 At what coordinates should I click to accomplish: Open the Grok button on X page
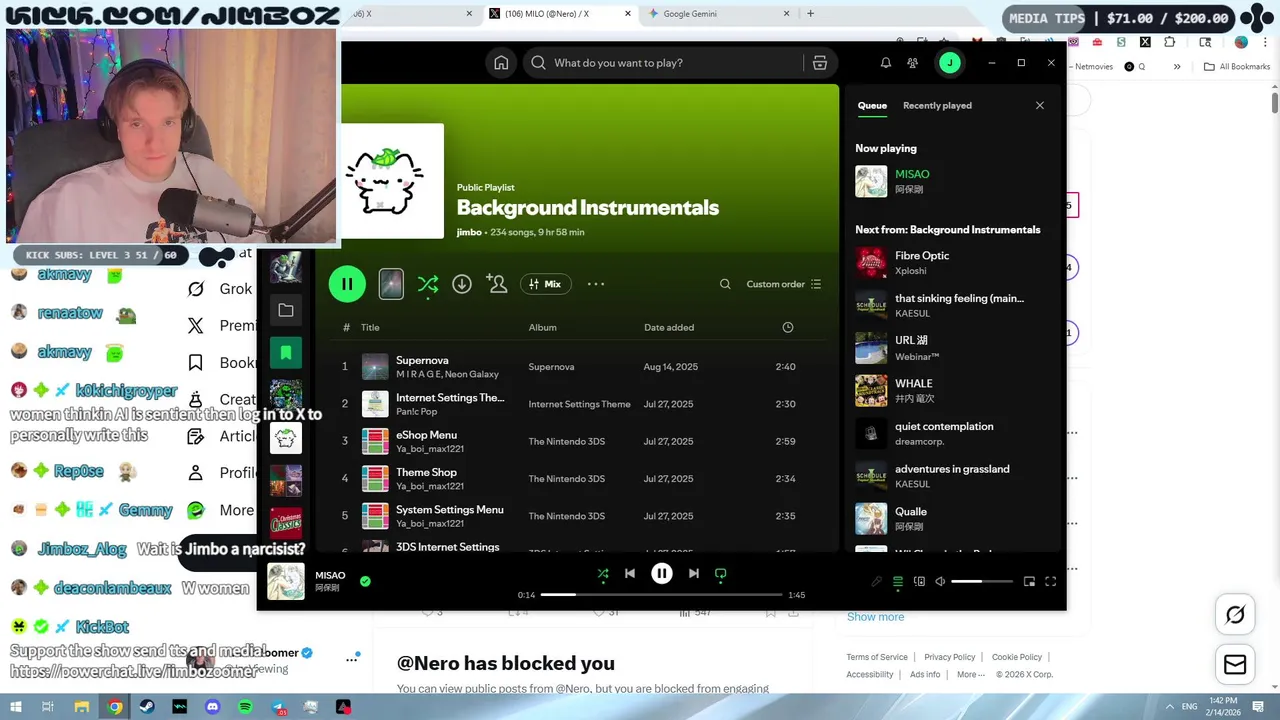(x=1235, y=615)
